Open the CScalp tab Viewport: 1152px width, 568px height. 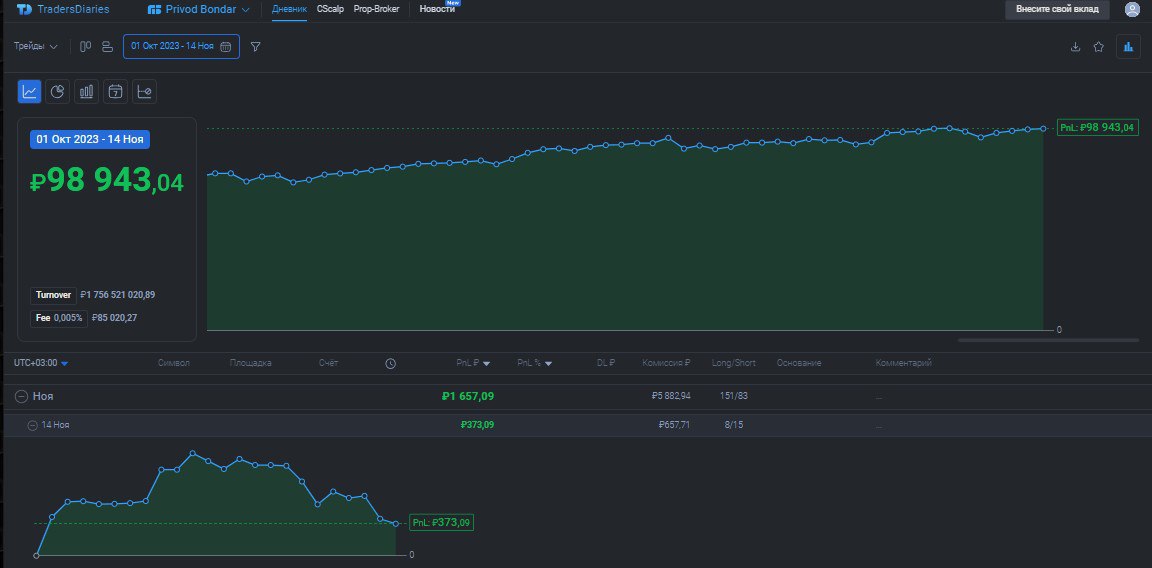click(x=330, y=10)
